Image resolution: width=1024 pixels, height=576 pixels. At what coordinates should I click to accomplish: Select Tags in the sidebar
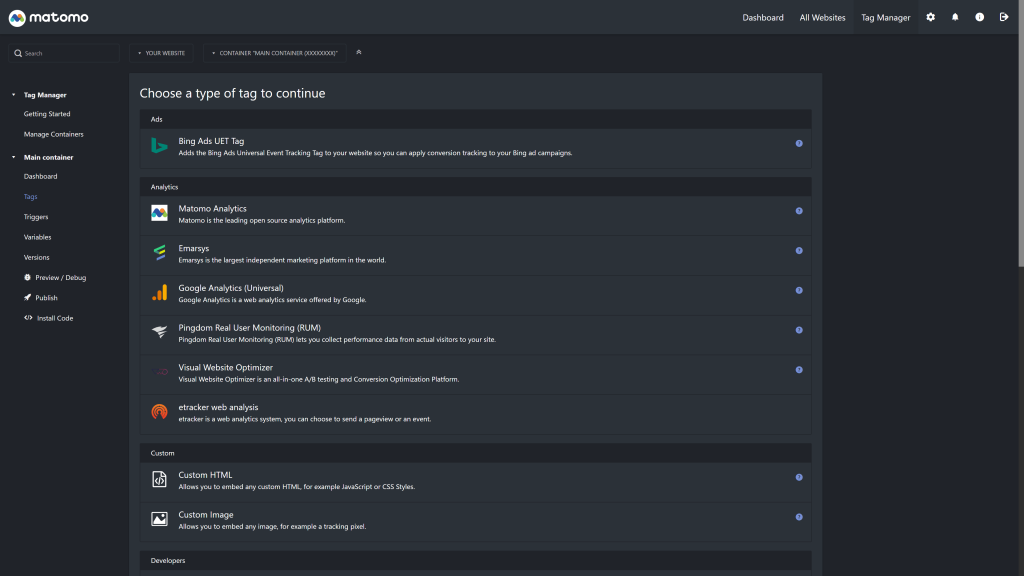(31, 197)
